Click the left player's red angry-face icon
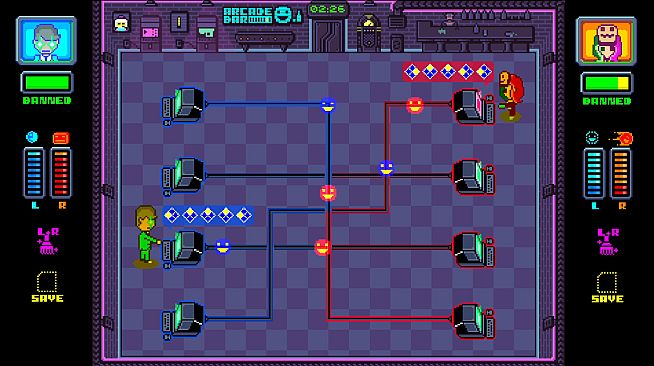Viewport: 654px width, 366px height. pos(61,138)
